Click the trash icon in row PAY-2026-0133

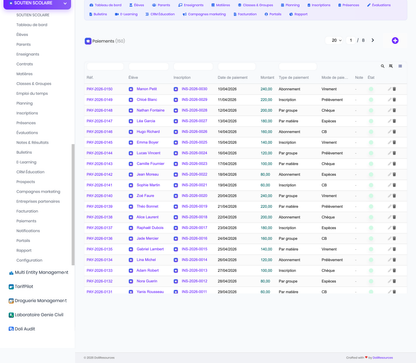tap(394, 270)
